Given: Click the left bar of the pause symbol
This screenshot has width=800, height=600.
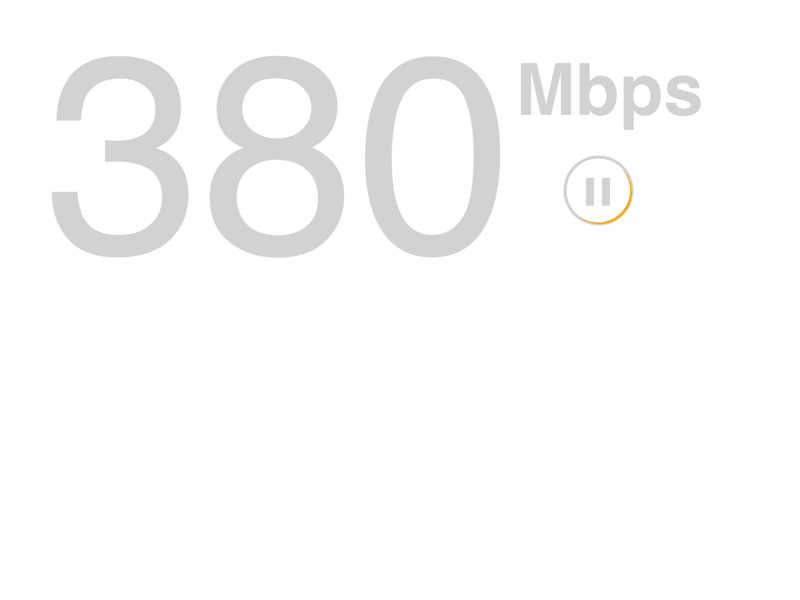Looking at the screenshot, I should point(590,192).
